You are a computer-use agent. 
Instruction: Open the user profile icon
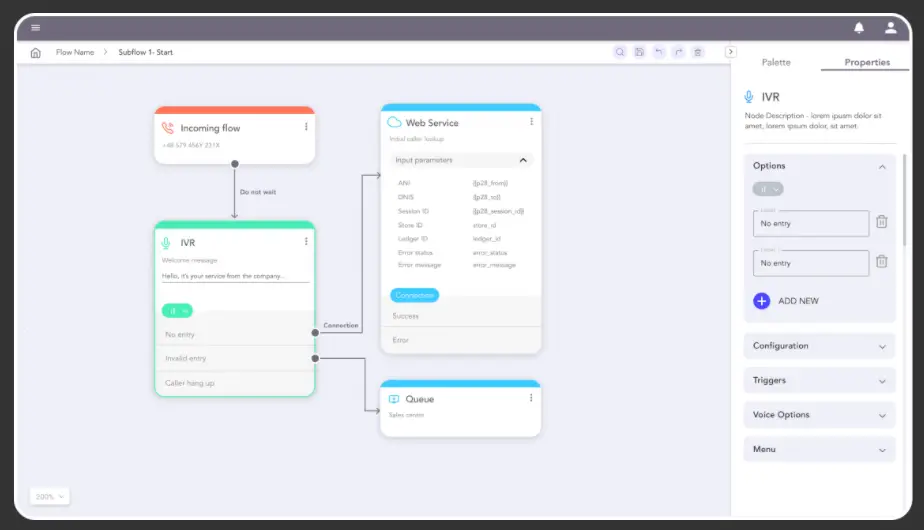coord(890,28)
